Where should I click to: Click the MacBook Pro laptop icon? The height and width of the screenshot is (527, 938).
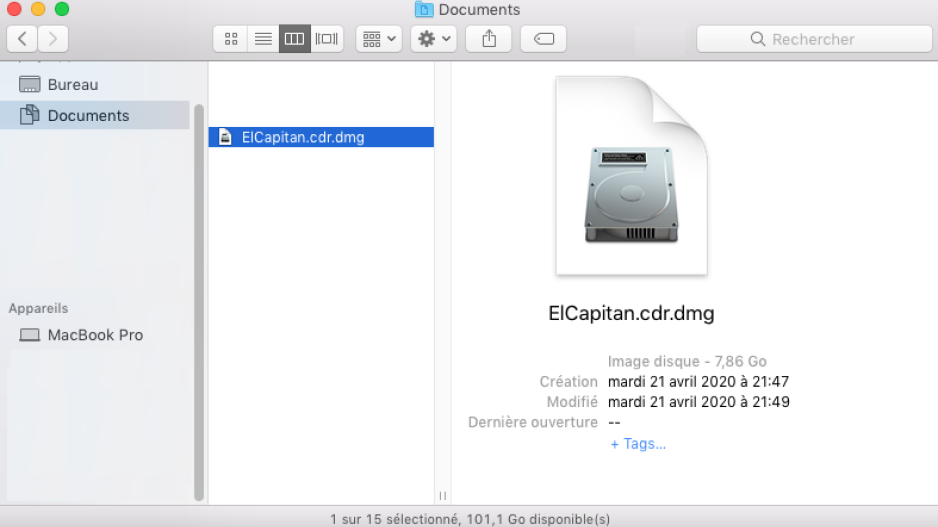(x=29, y=335)
